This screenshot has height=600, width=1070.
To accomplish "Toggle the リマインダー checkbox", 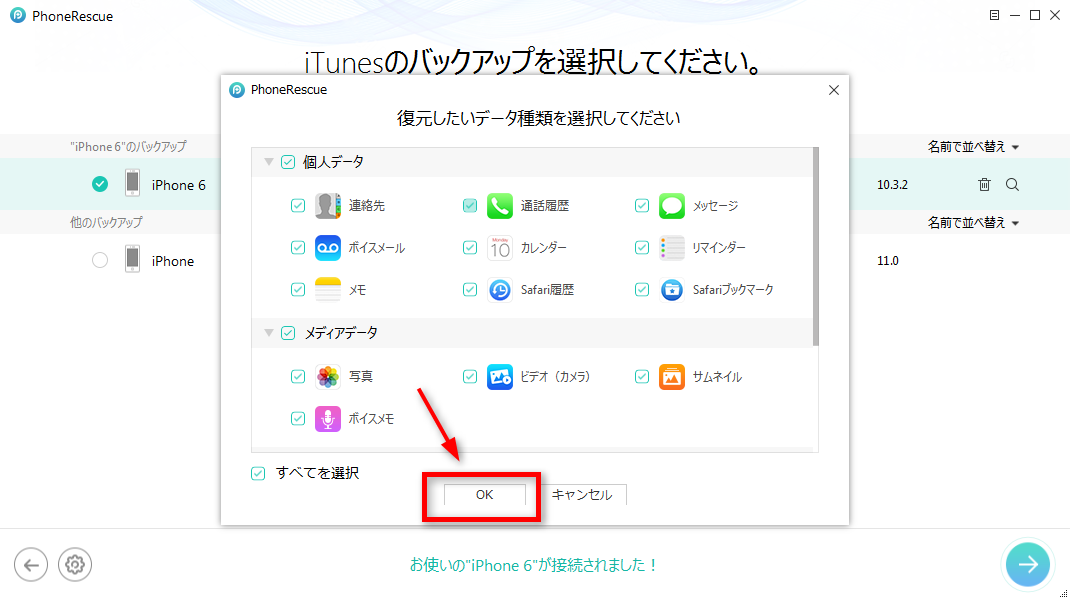I will coord(641,248).
